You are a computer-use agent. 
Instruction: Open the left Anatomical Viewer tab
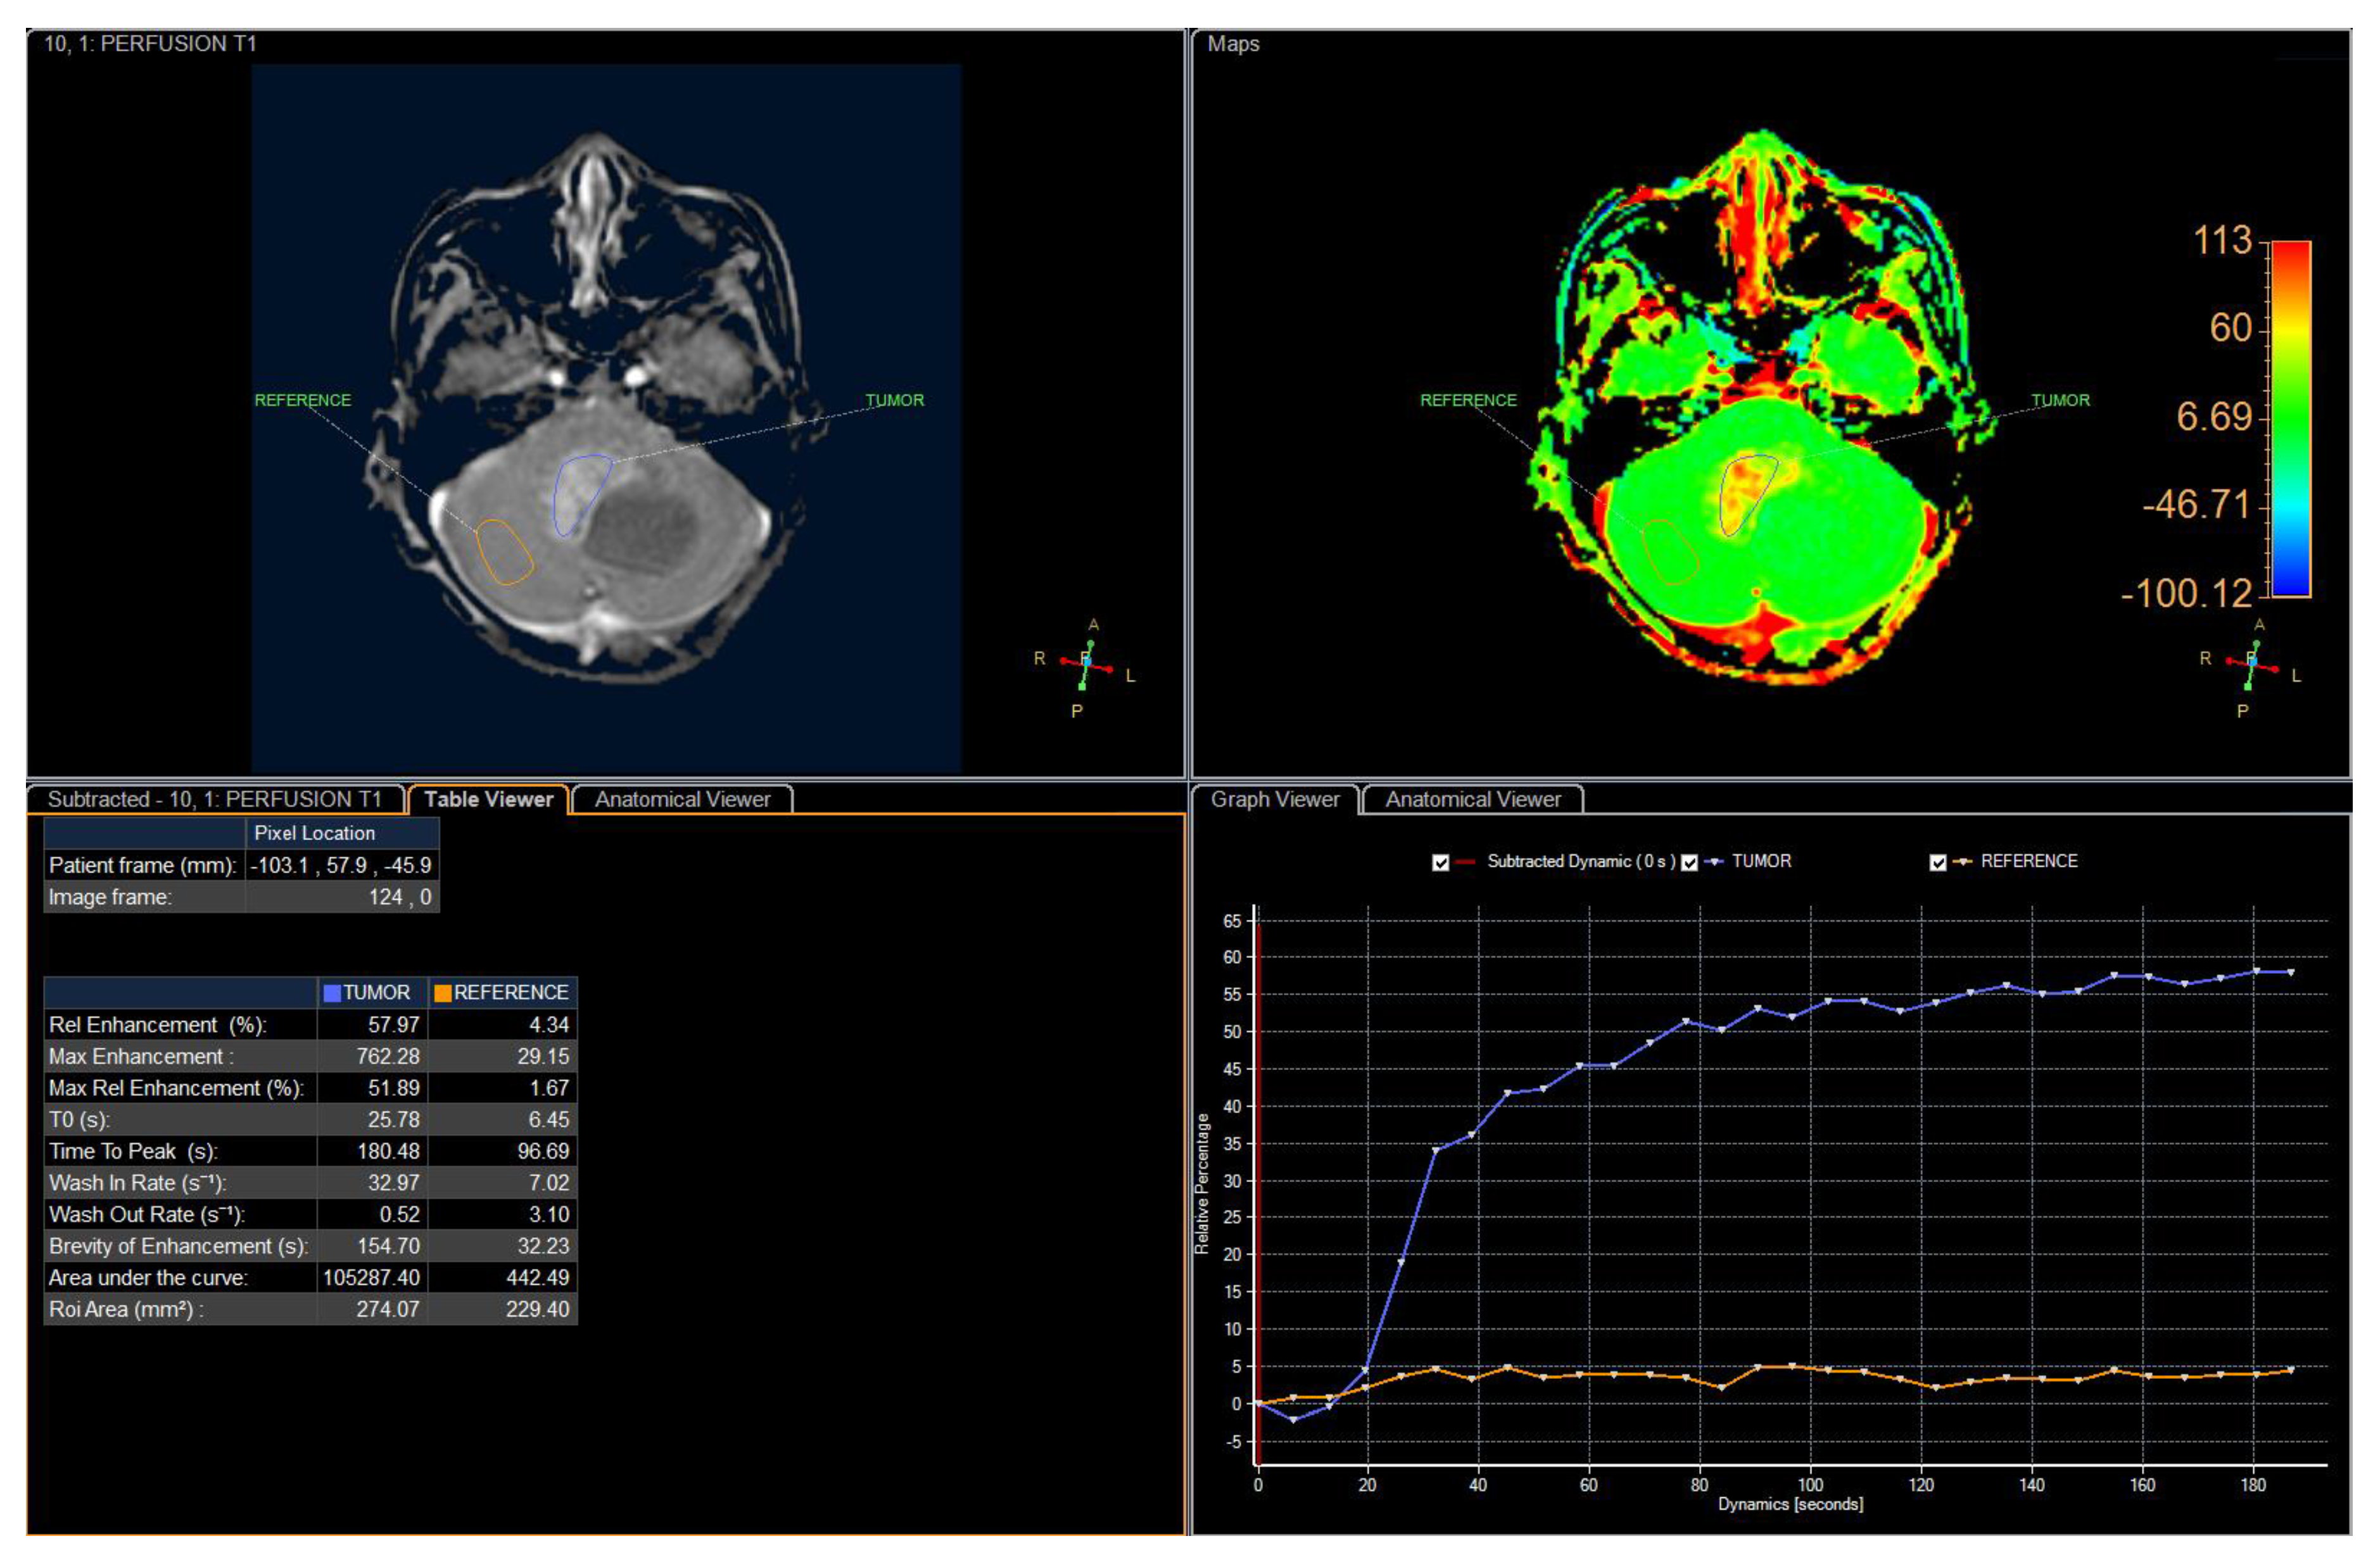682,799
